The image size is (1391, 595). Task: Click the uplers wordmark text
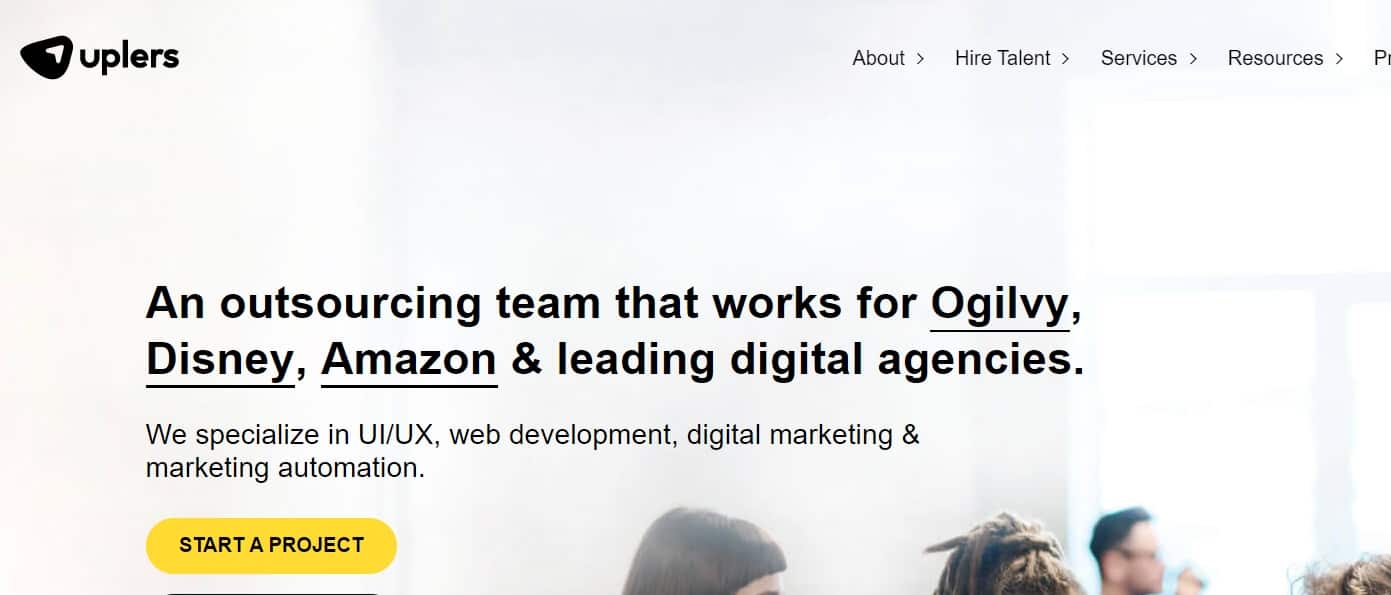pyautogui.click(x=129, y=57)
